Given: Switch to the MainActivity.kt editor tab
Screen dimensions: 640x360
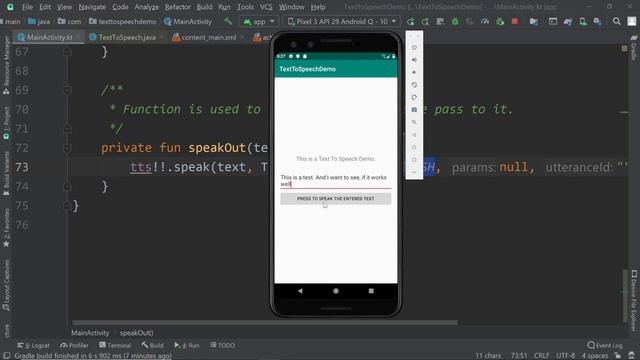Looking at the screenshot, I should click(49, 37).
